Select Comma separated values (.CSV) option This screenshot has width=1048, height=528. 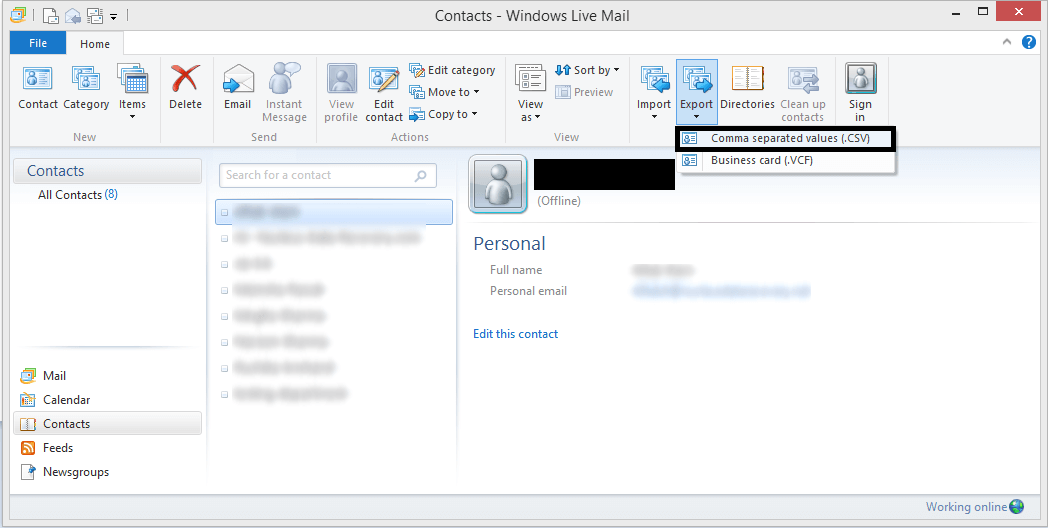(x=785, y=139)
